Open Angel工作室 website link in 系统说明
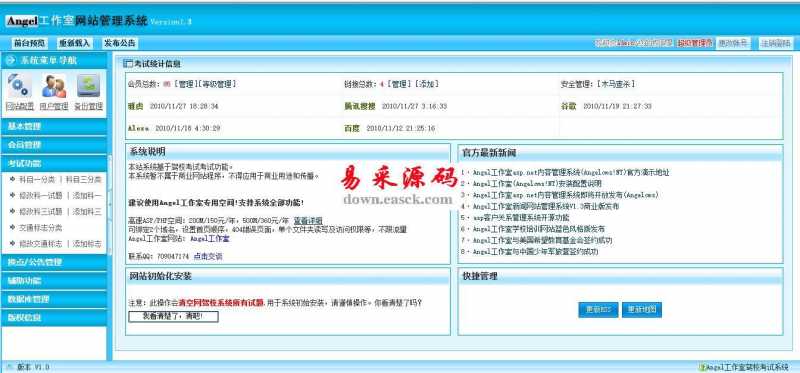This screenshot has width=800, height=373. pos(210,238)
